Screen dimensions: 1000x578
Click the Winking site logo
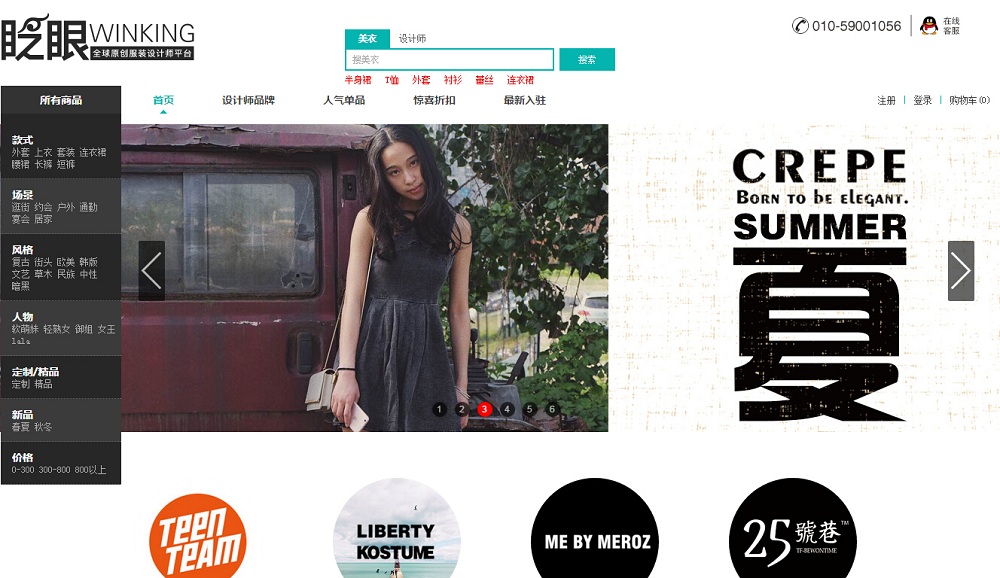98,38
